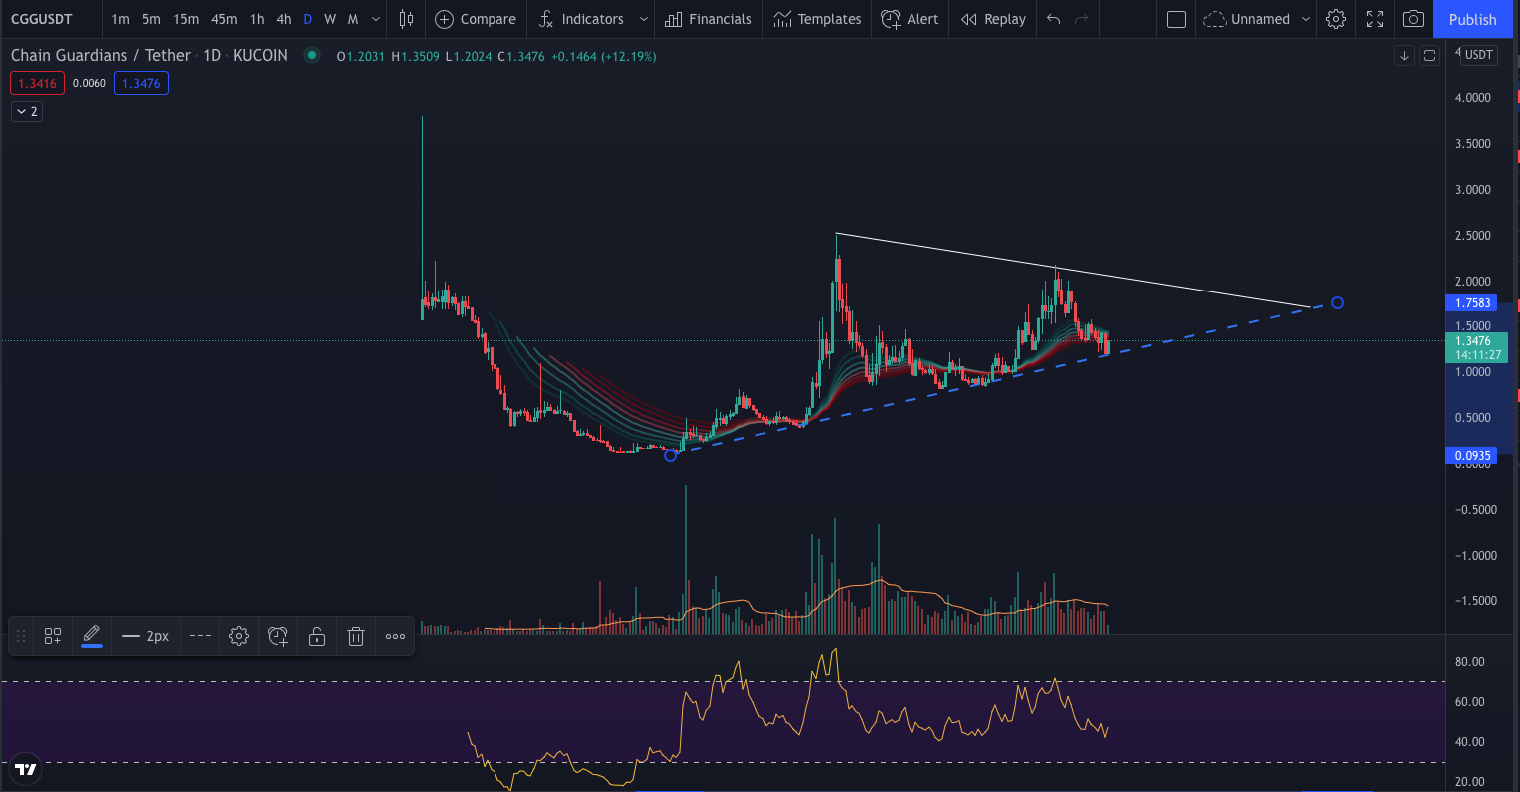Open the CGGUSDT symbol search
1520x792 pixels.
[x=42, y=19]
